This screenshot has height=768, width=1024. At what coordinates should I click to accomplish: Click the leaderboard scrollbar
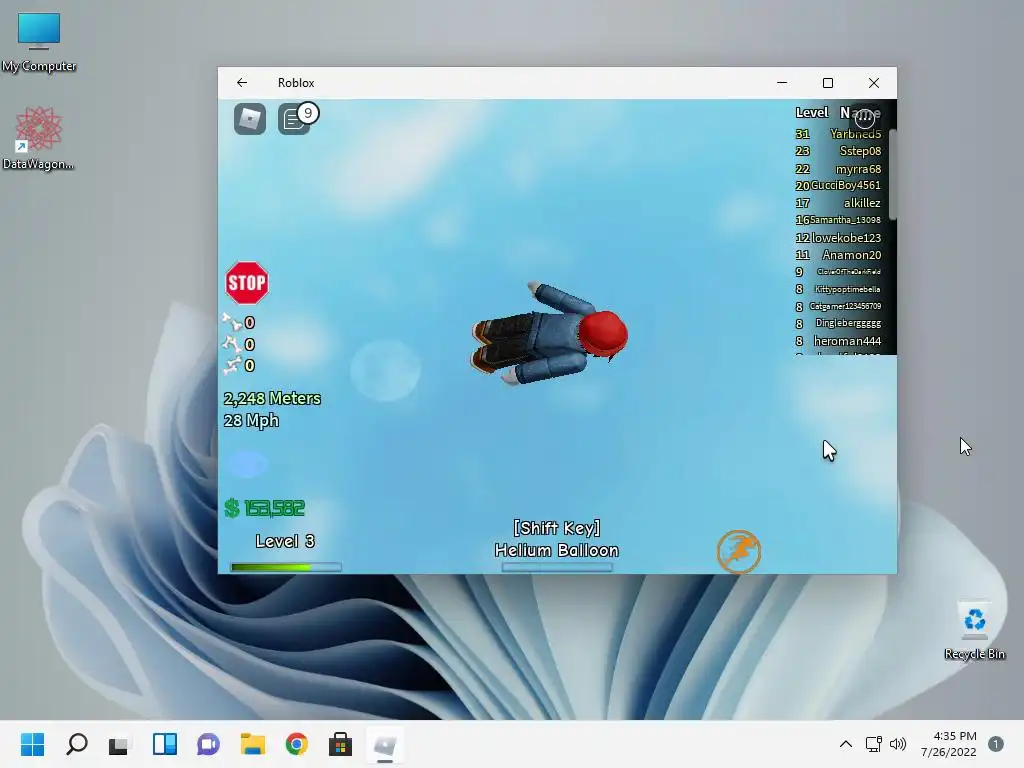[893, 174]
